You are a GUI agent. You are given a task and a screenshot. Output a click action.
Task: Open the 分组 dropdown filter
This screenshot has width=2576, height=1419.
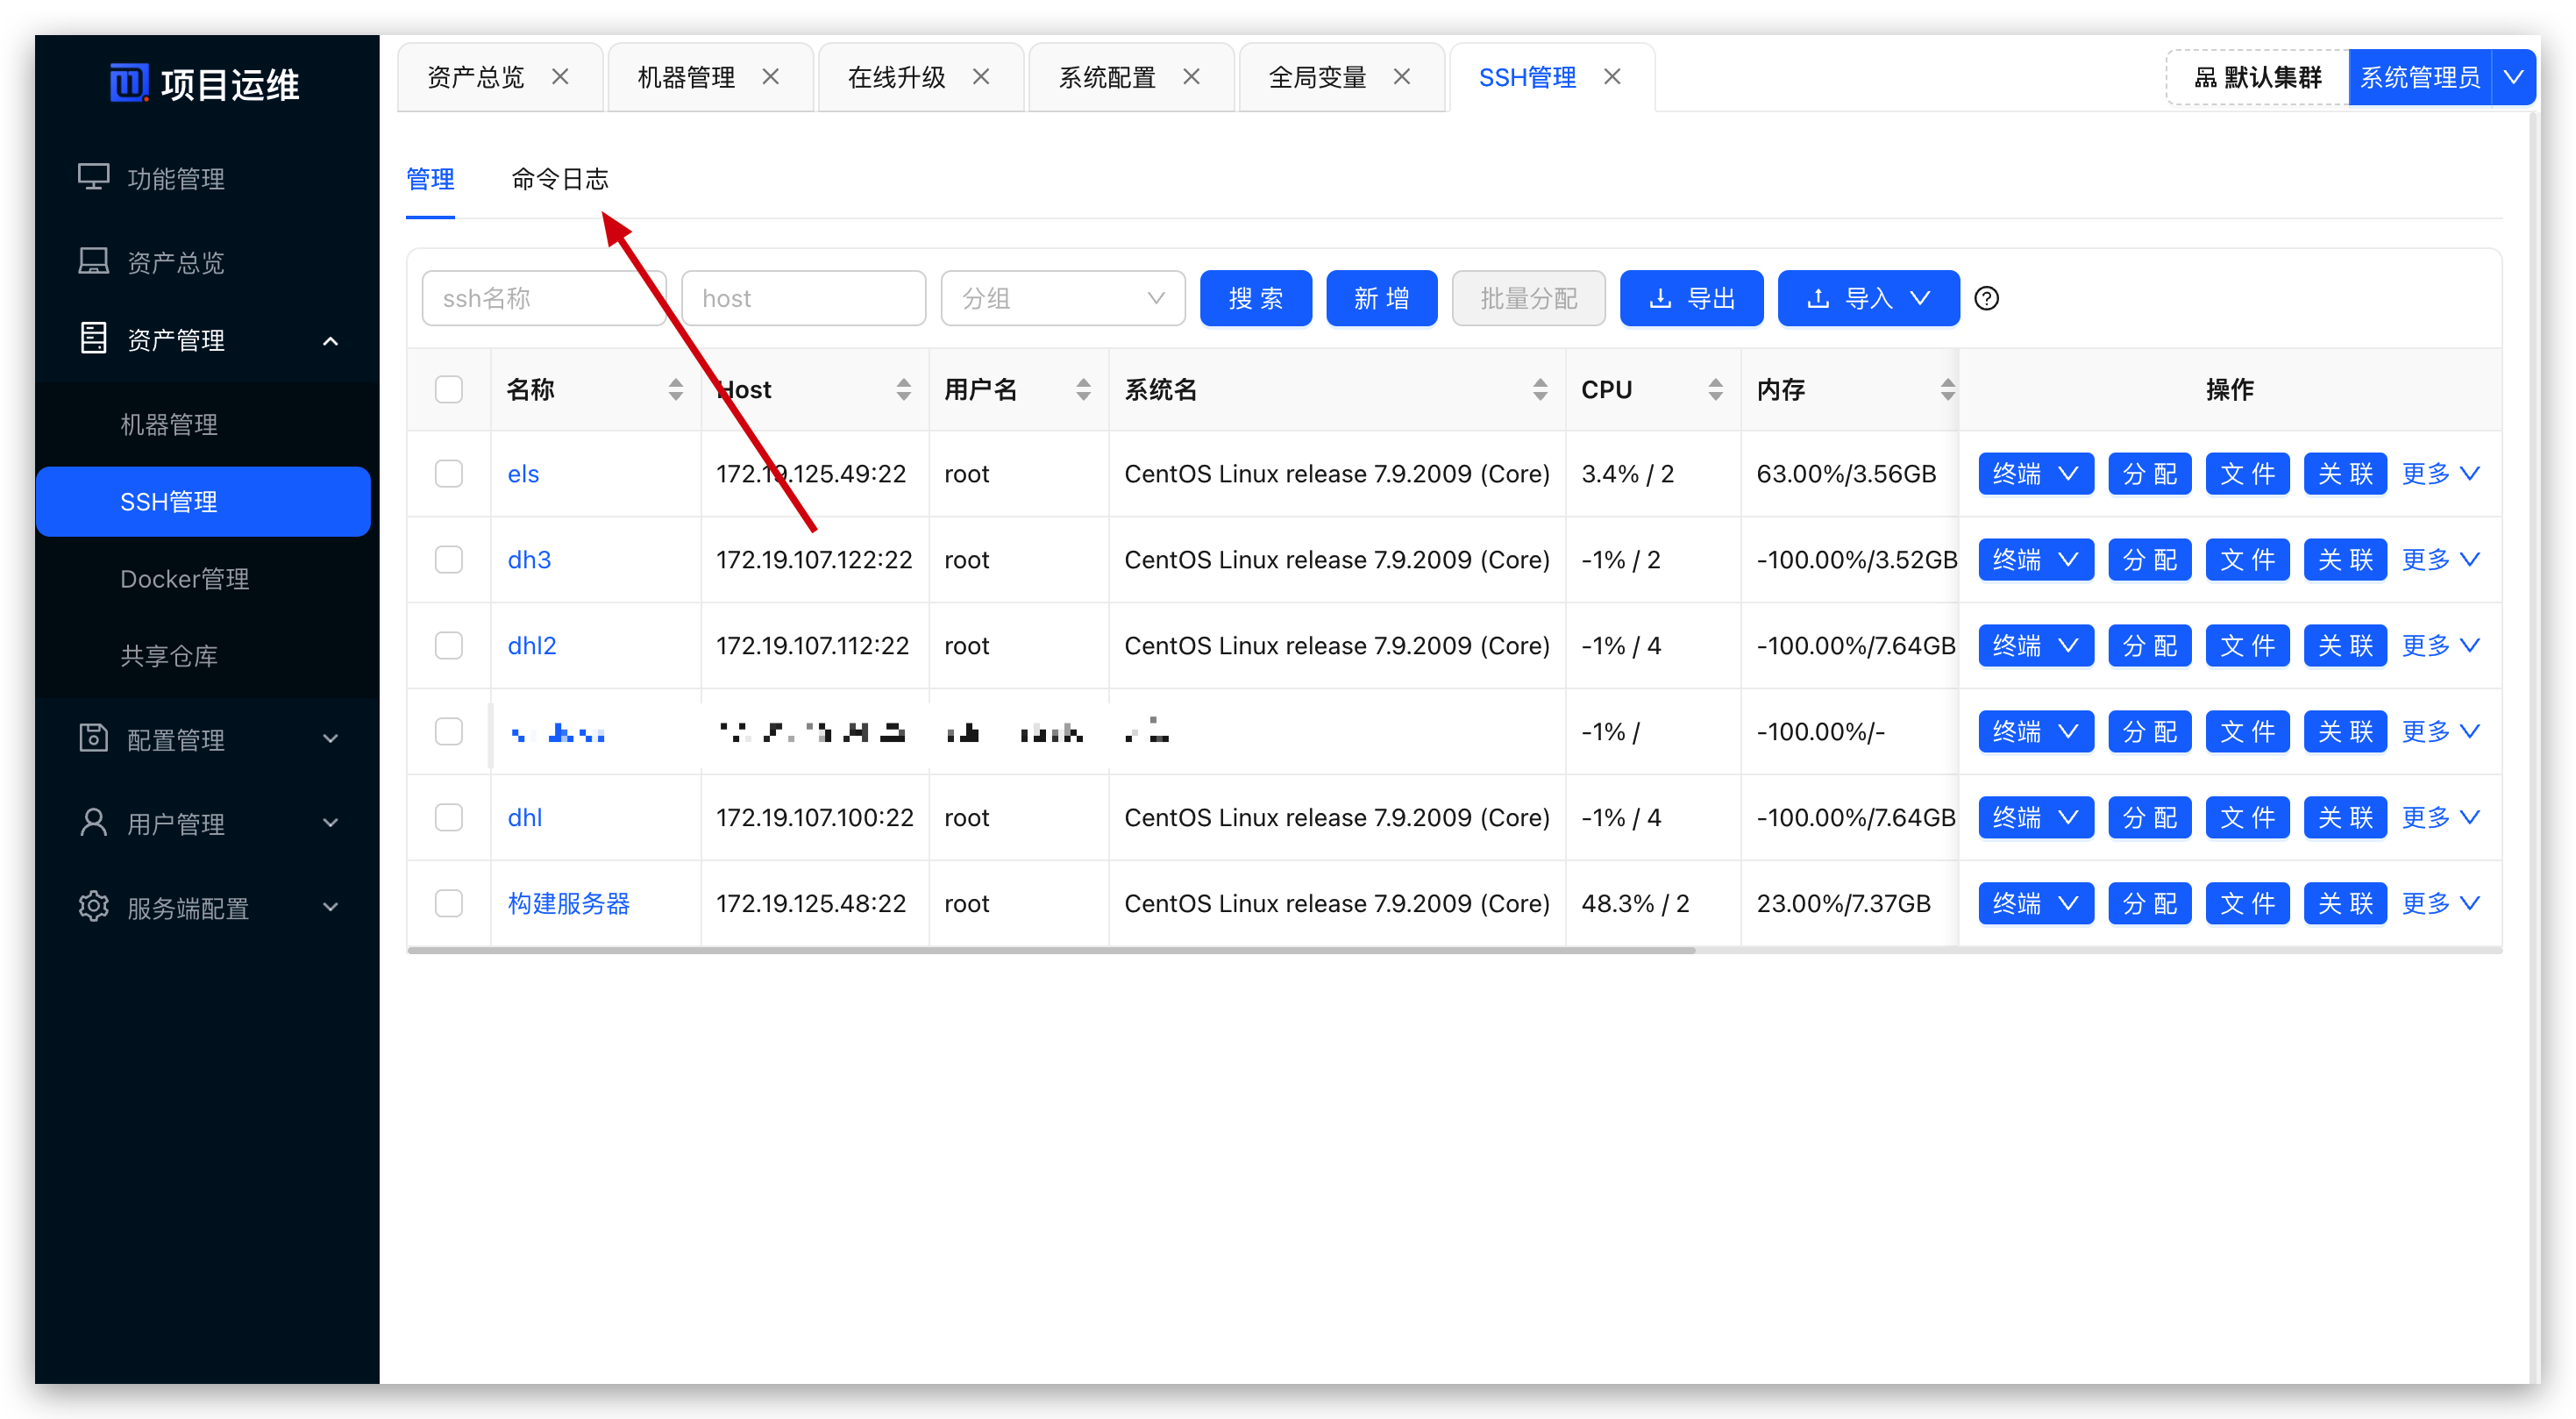[1062, 298]
